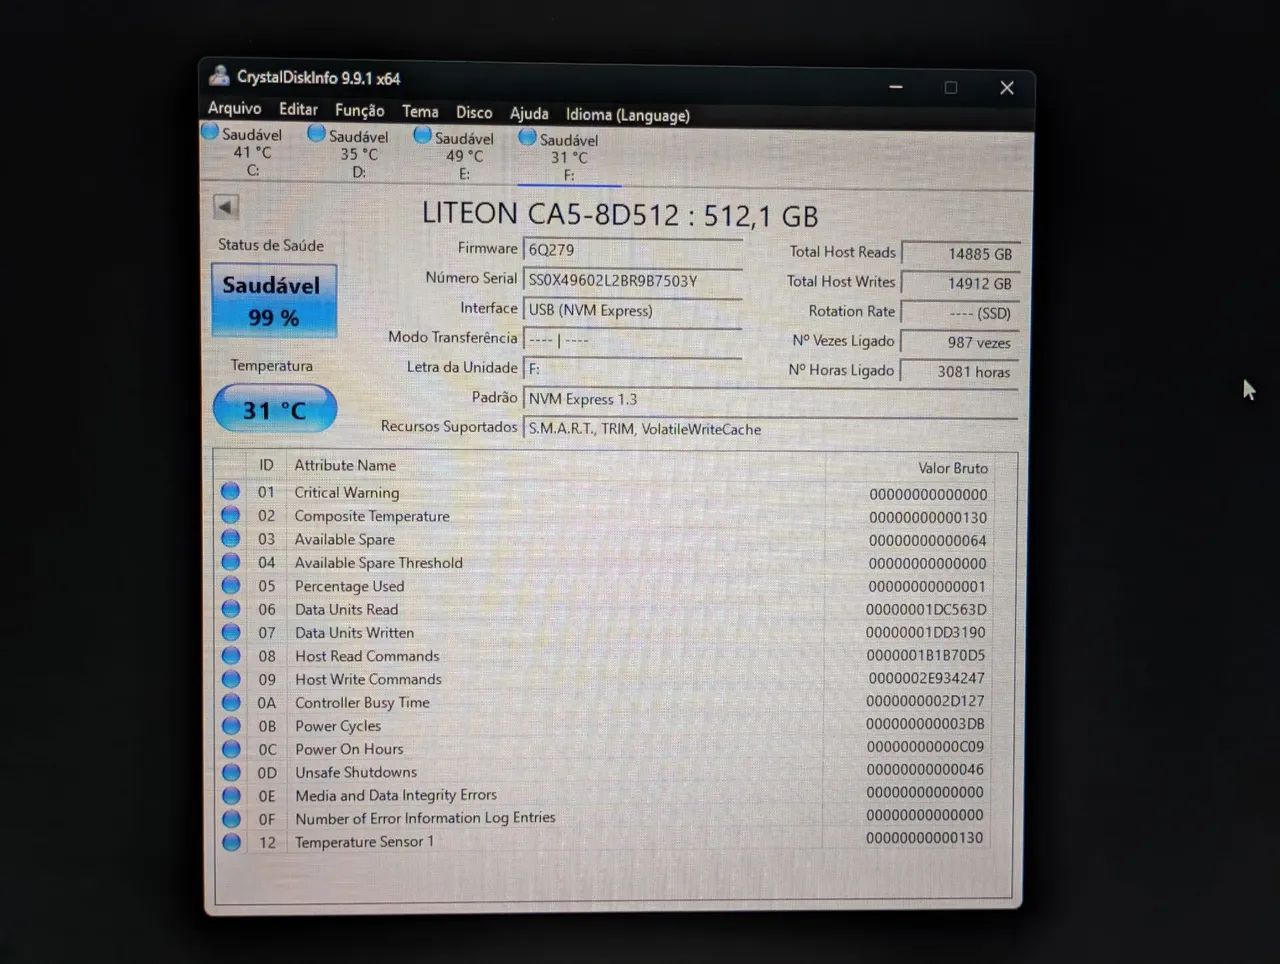This screenshot has width=1280, height=964.
Task: Click the Attribute Name column header
Action: coord(345,465)
